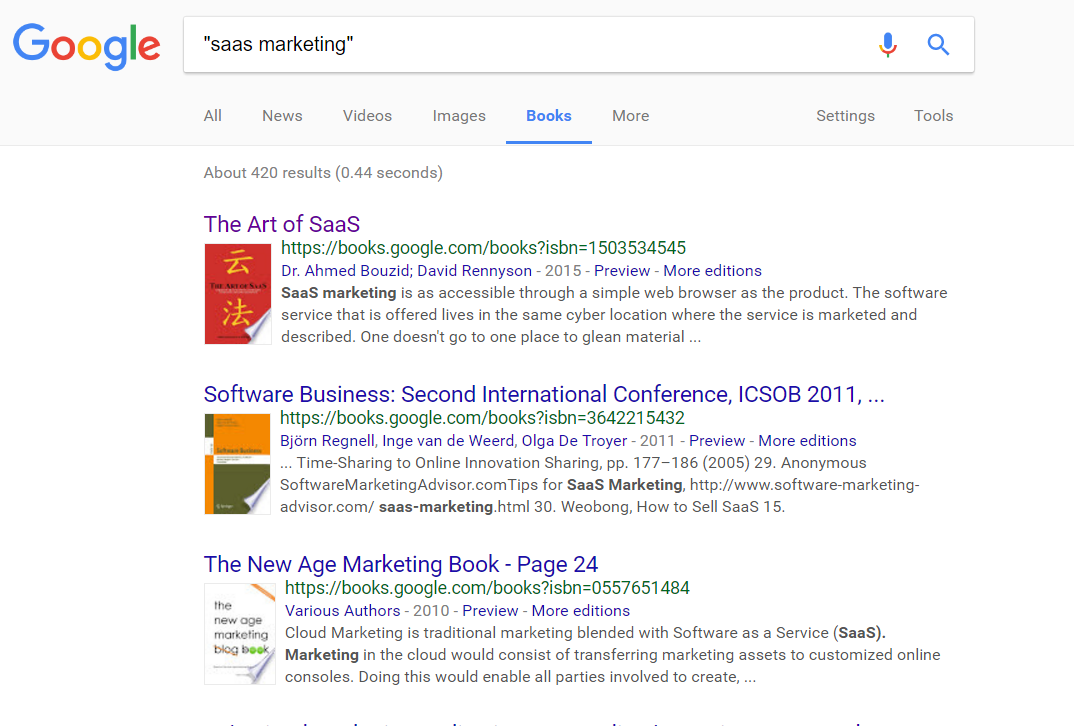The image size is (1074, 726).
Task: Click the isbn=0557651484 URL
Action: (x=487, y=588)
